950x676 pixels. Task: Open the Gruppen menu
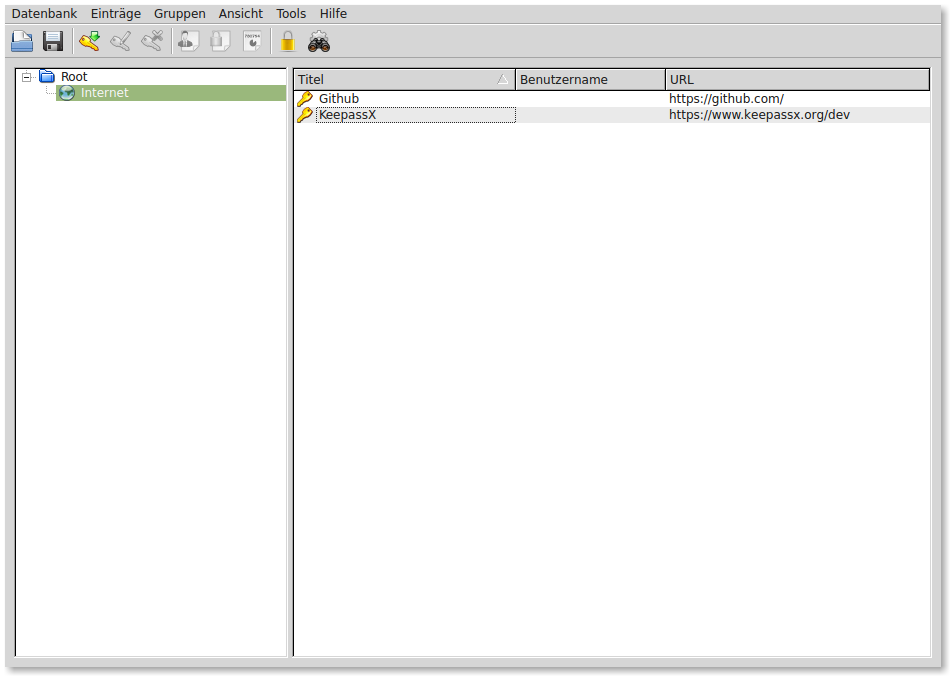[x=179, y=13]
